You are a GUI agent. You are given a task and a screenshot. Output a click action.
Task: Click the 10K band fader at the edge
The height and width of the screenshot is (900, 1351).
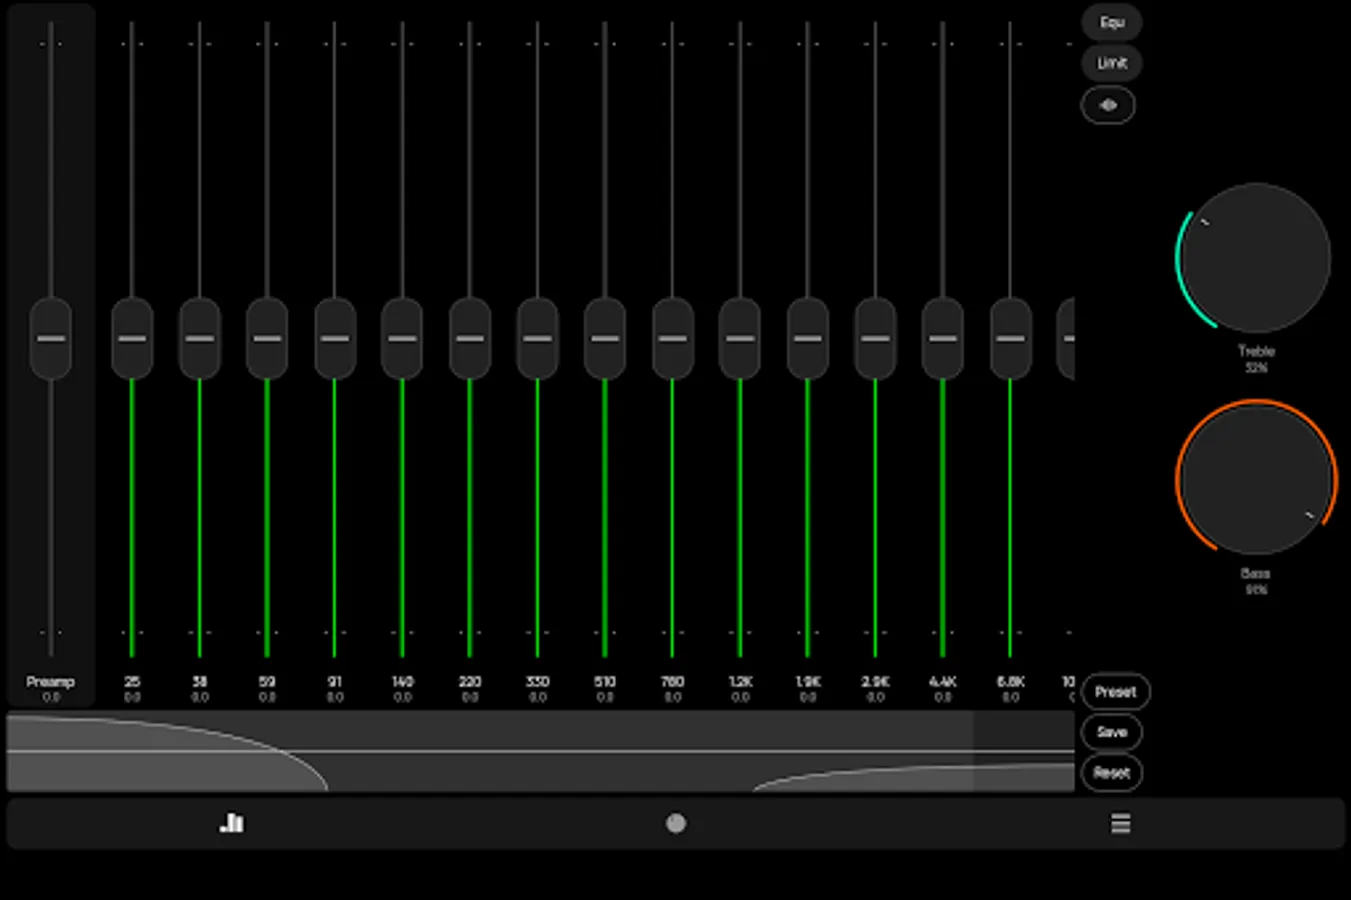pos(1068,340)
